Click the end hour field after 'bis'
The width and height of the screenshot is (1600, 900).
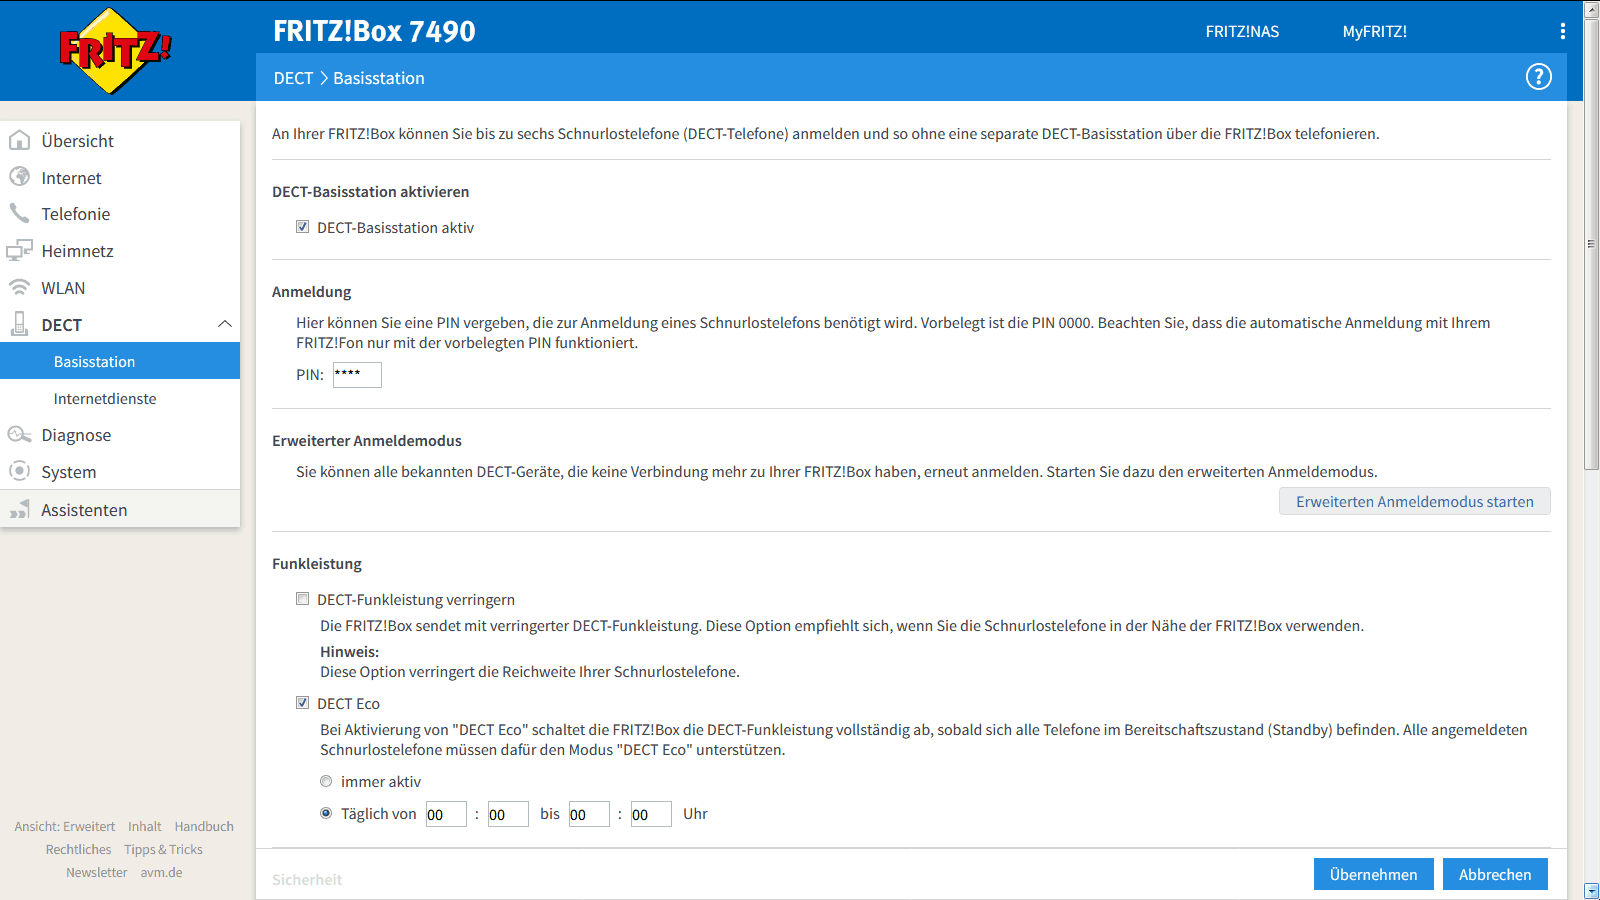(x=589, y=814)
